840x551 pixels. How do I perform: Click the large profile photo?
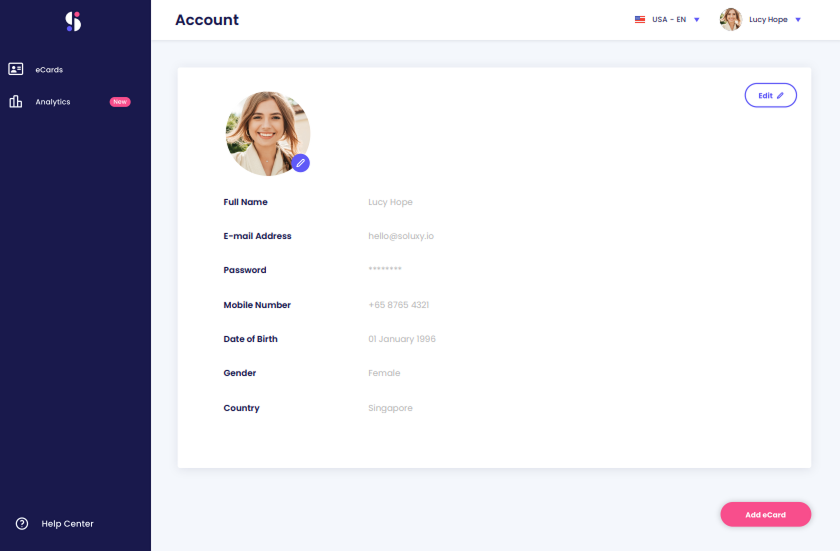pos(267,133)
